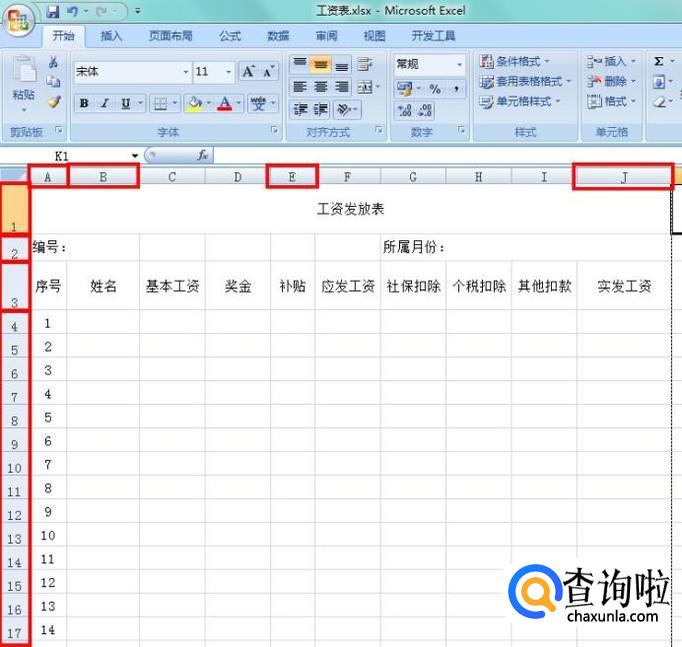Redo the last undone action
682x647 pixels.
tap(102, 11)
